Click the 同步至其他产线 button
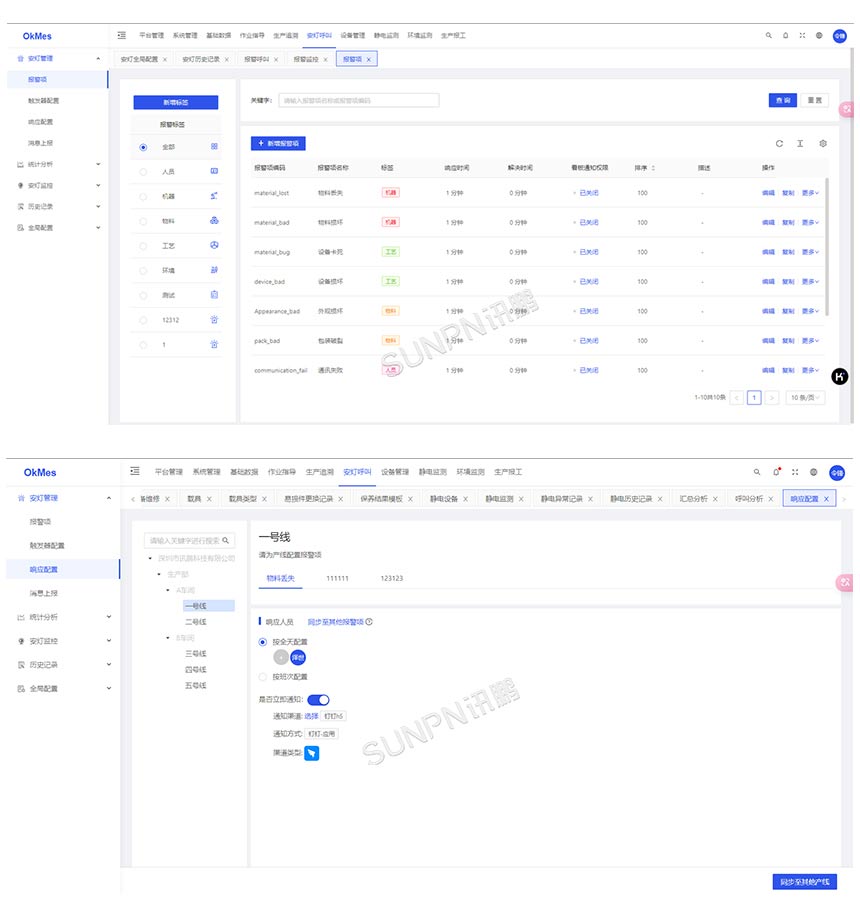860x920 pixels. pyautogui.click(x=804, y=881)
